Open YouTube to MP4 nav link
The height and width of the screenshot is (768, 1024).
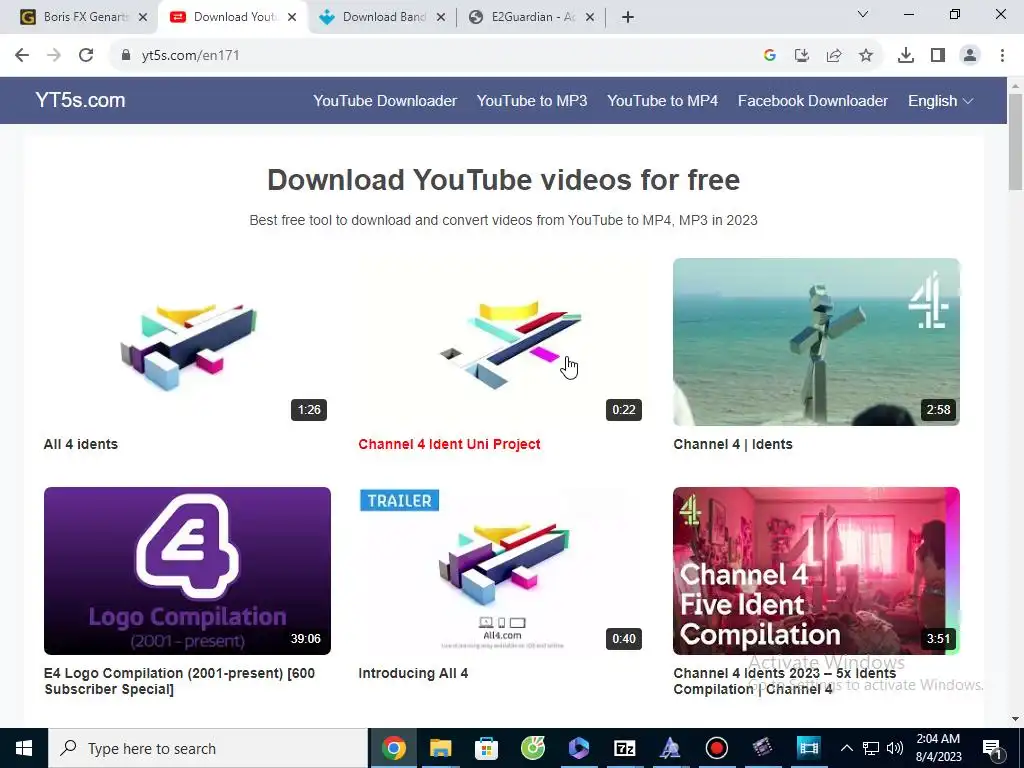click(662, 101)
